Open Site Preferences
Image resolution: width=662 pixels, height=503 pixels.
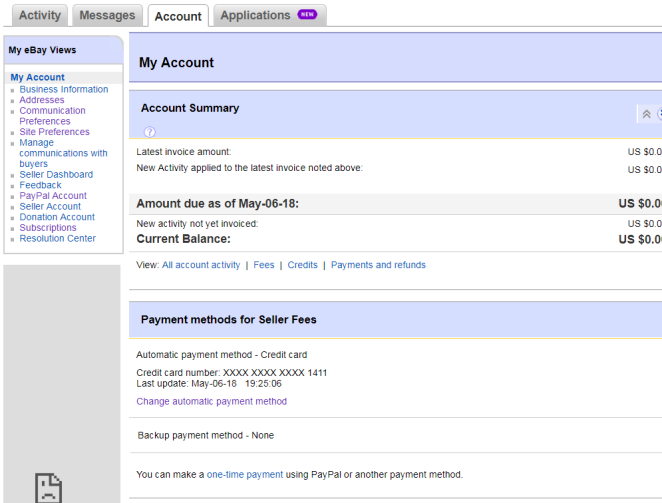54,132
